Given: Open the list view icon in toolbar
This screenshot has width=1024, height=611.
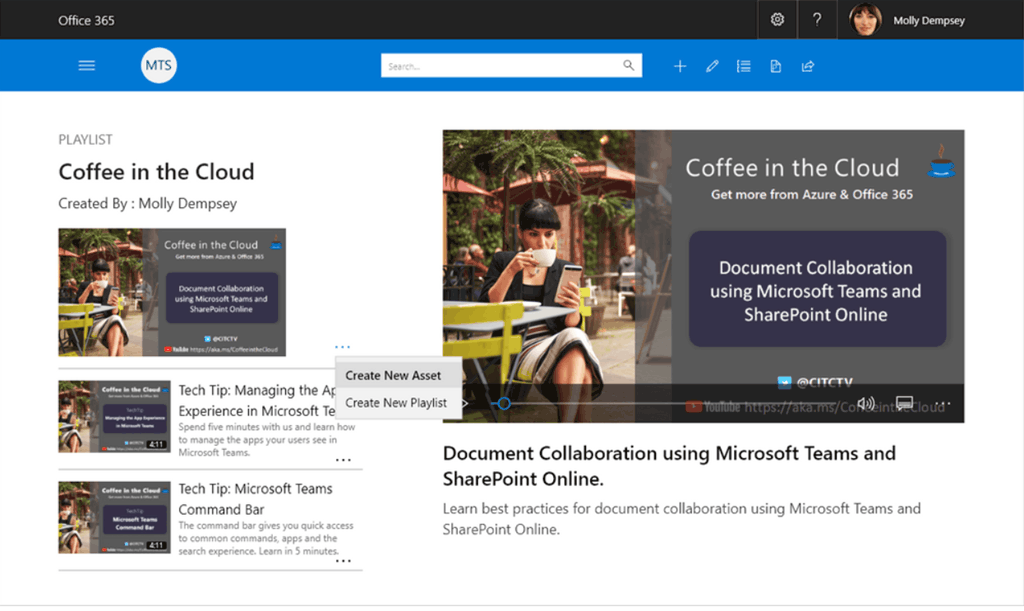Looking at the screenshot, I should [743, 66].
